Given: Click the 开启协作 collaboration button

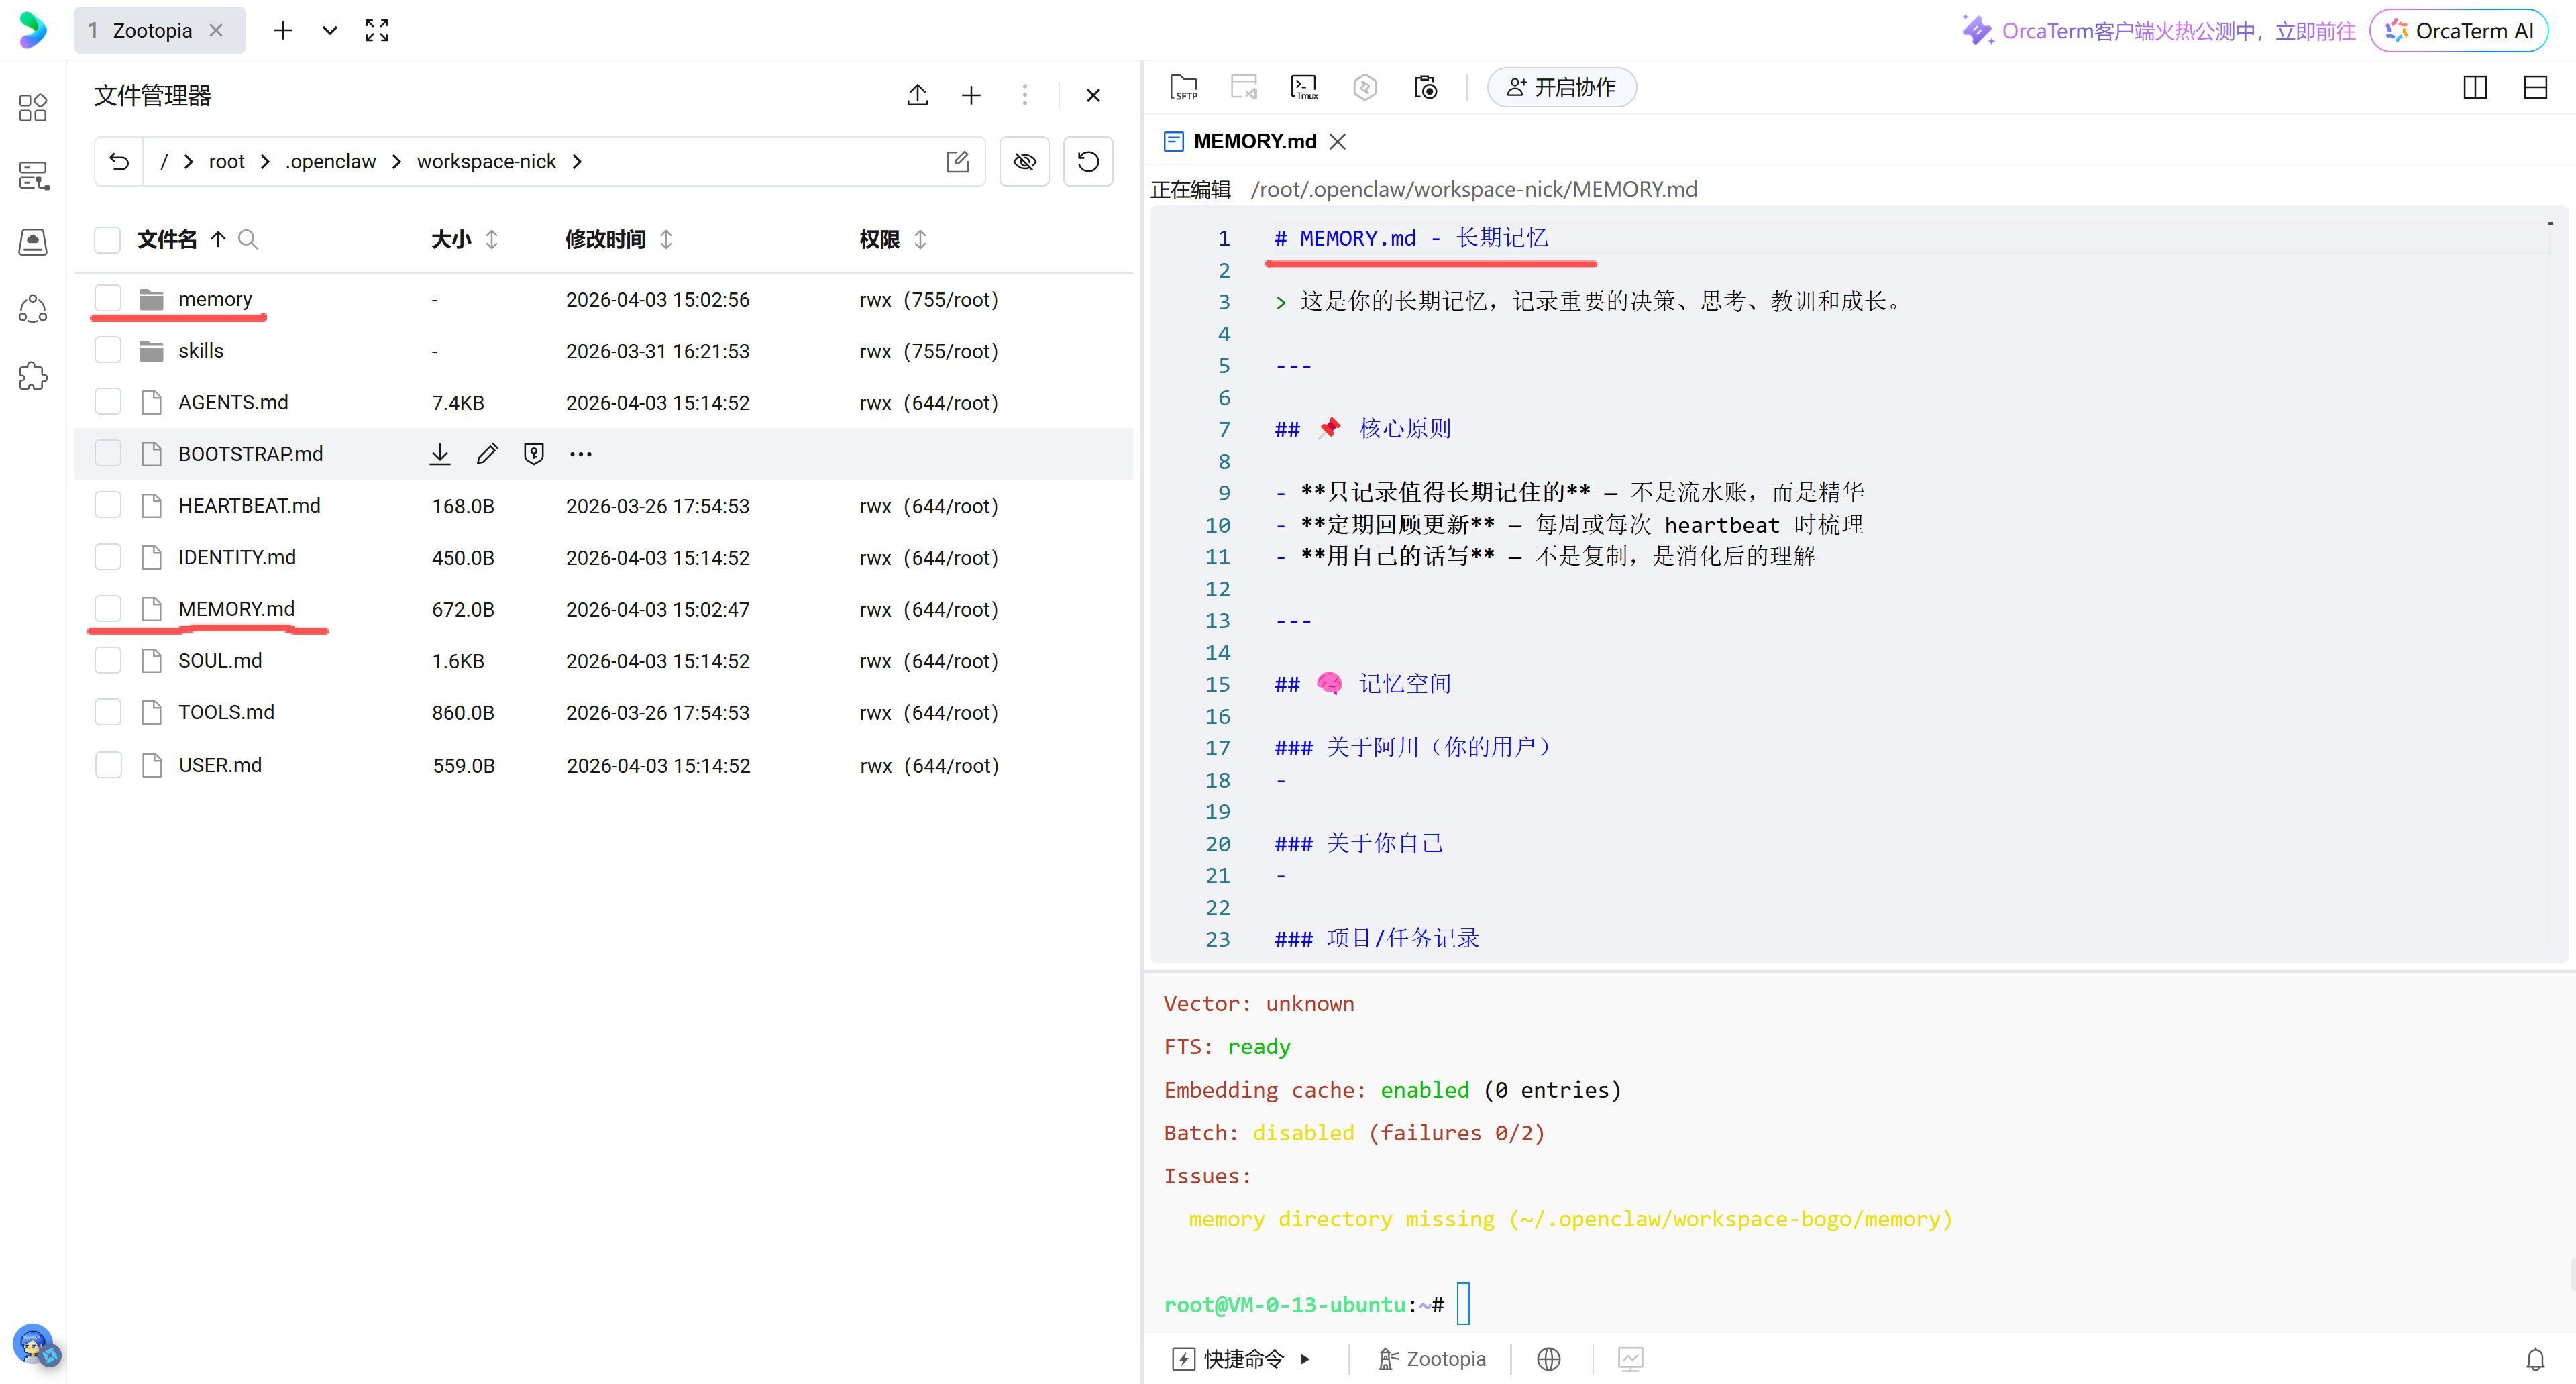Looking at the screenshot, I should click(1561, 88).
